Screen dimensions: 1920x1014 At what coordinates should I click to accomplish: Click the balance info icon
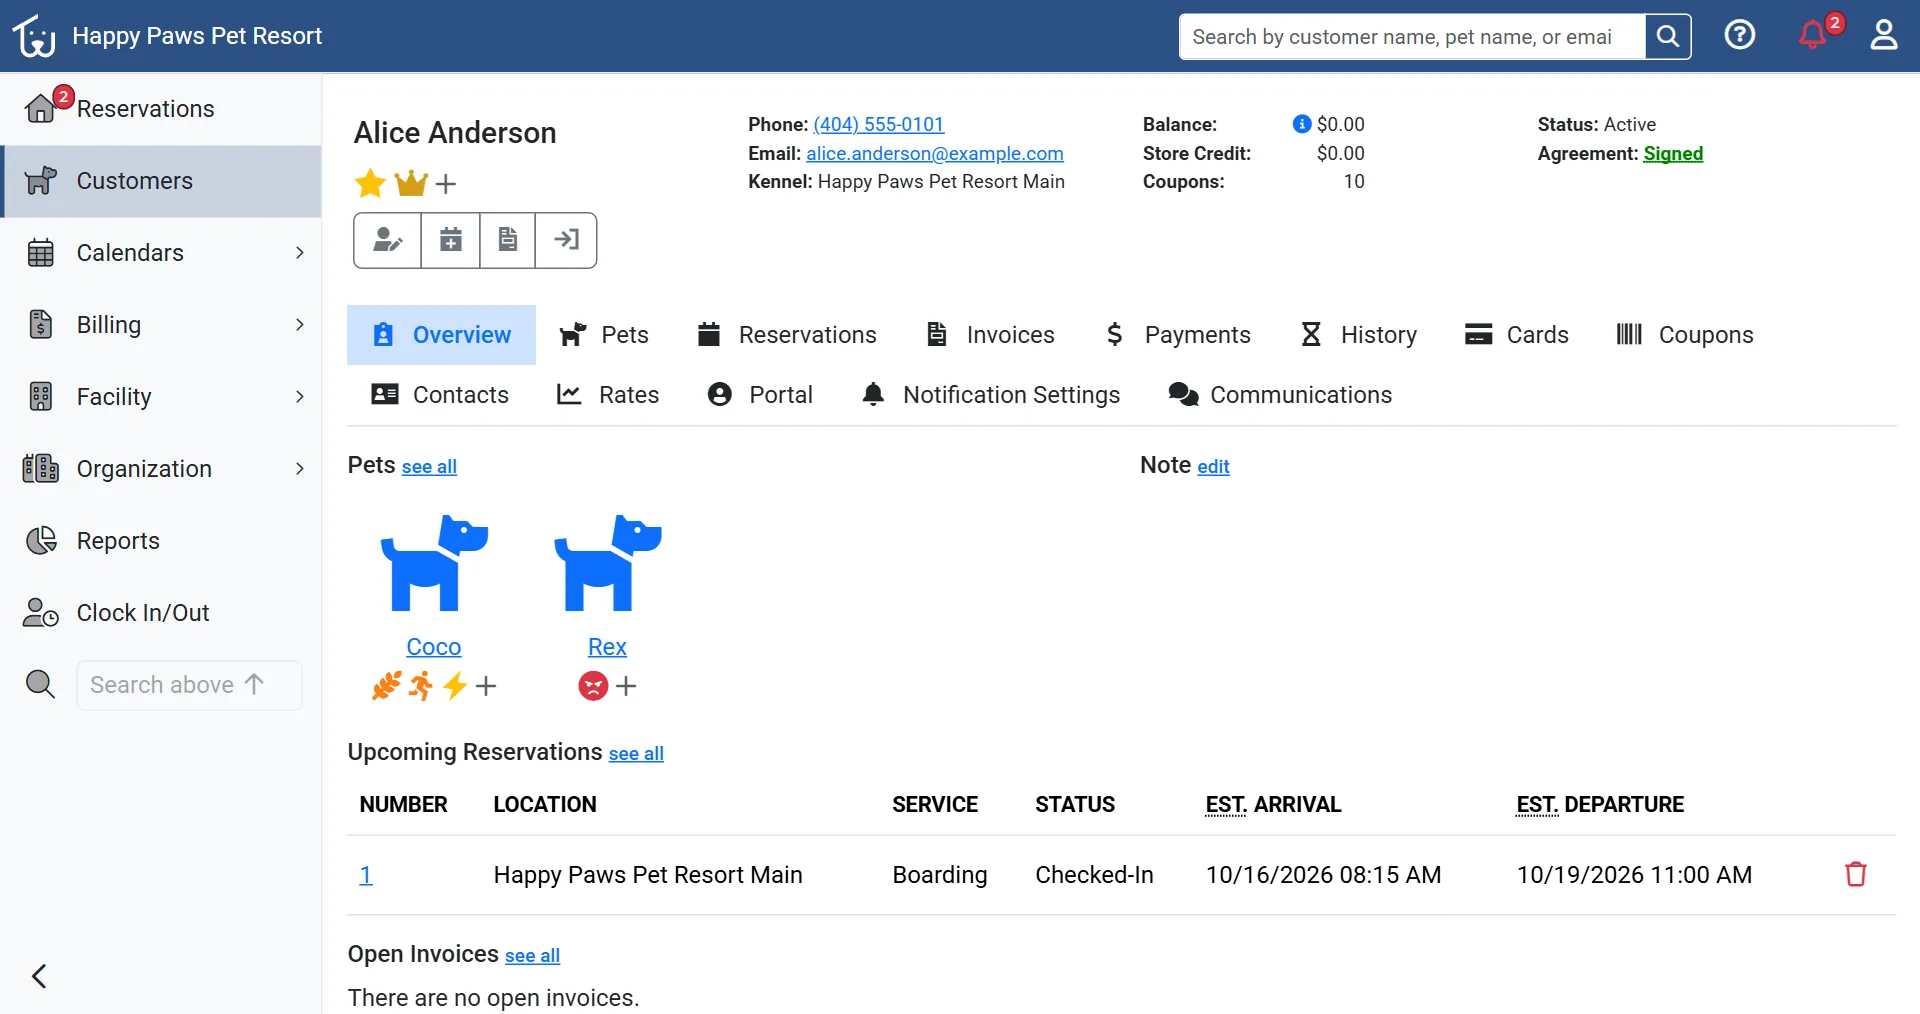coord(1301,124)
